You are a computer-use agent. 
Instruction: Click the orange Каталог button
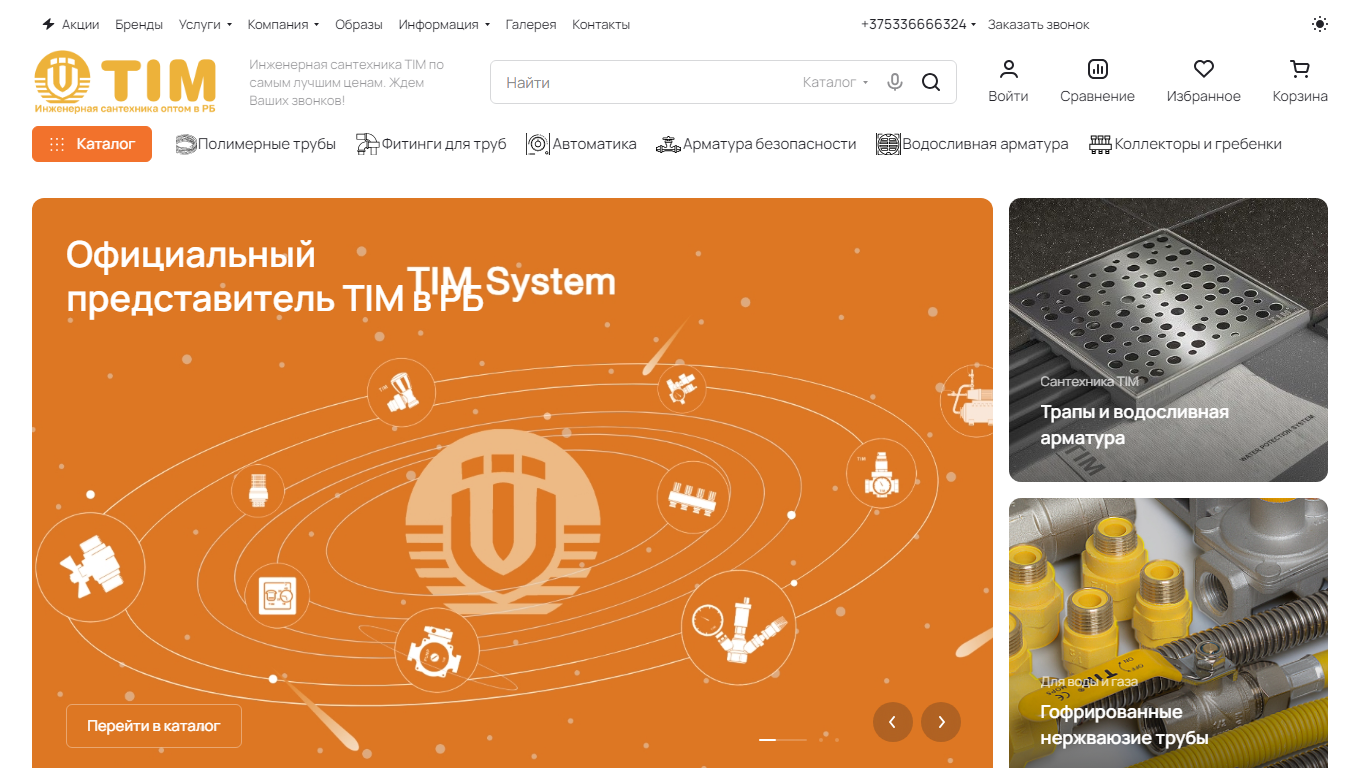coord(92,144)
